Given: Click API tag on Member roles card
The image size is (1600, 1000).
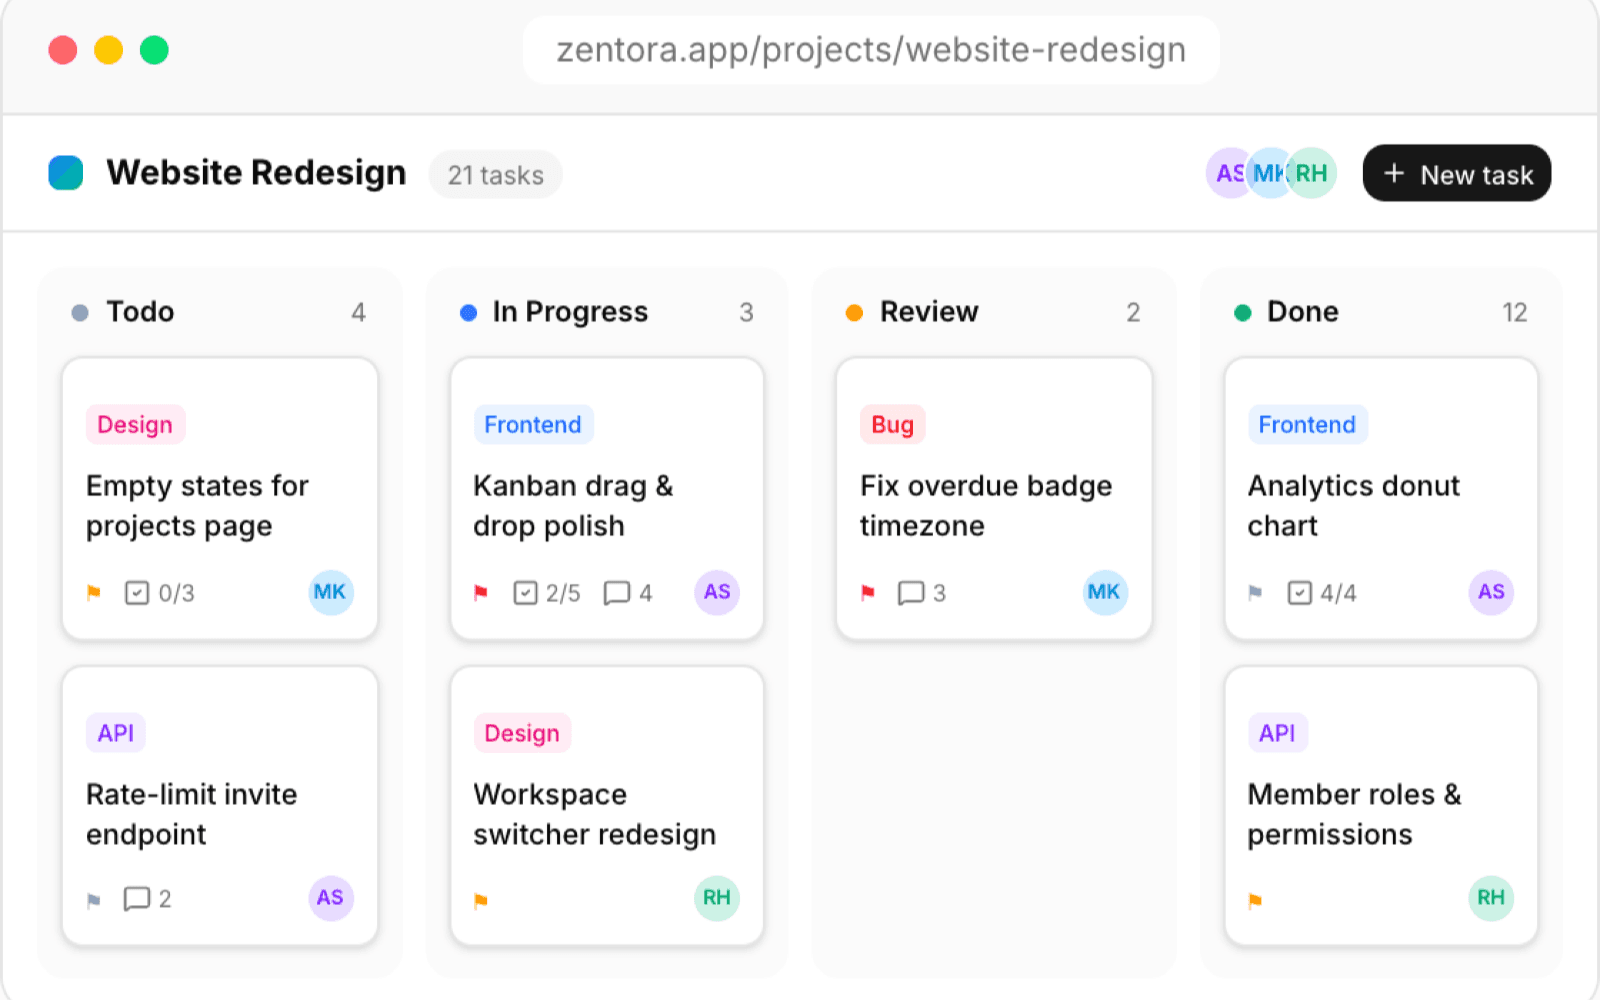Looking at the screenshot, I should coord(1277,733).
